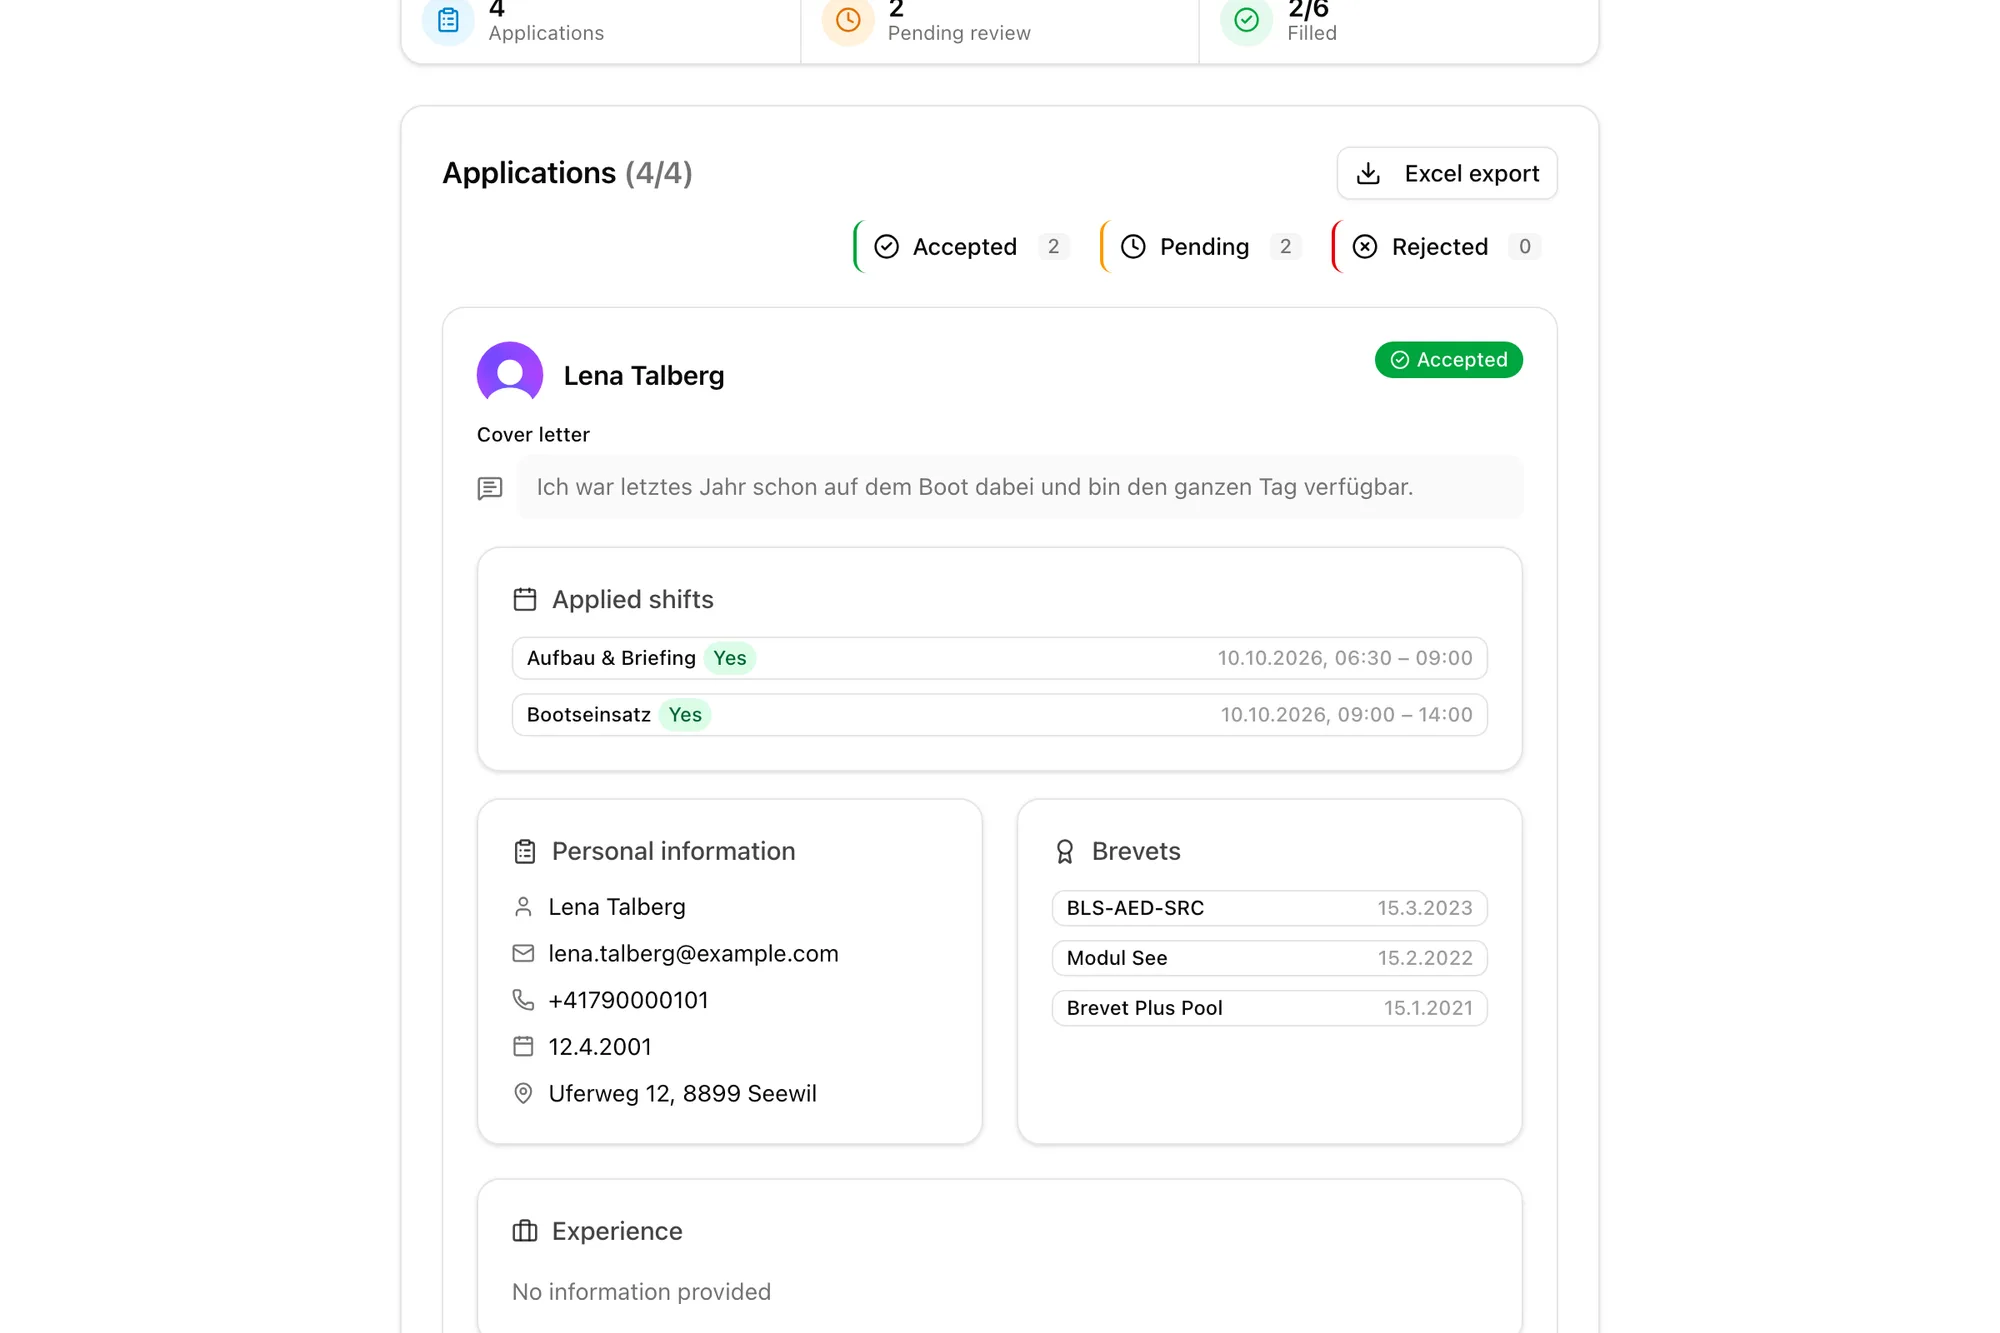Click the phone number +41790000101
Screen dimensions: 2000x1333
click(628, 1000)
